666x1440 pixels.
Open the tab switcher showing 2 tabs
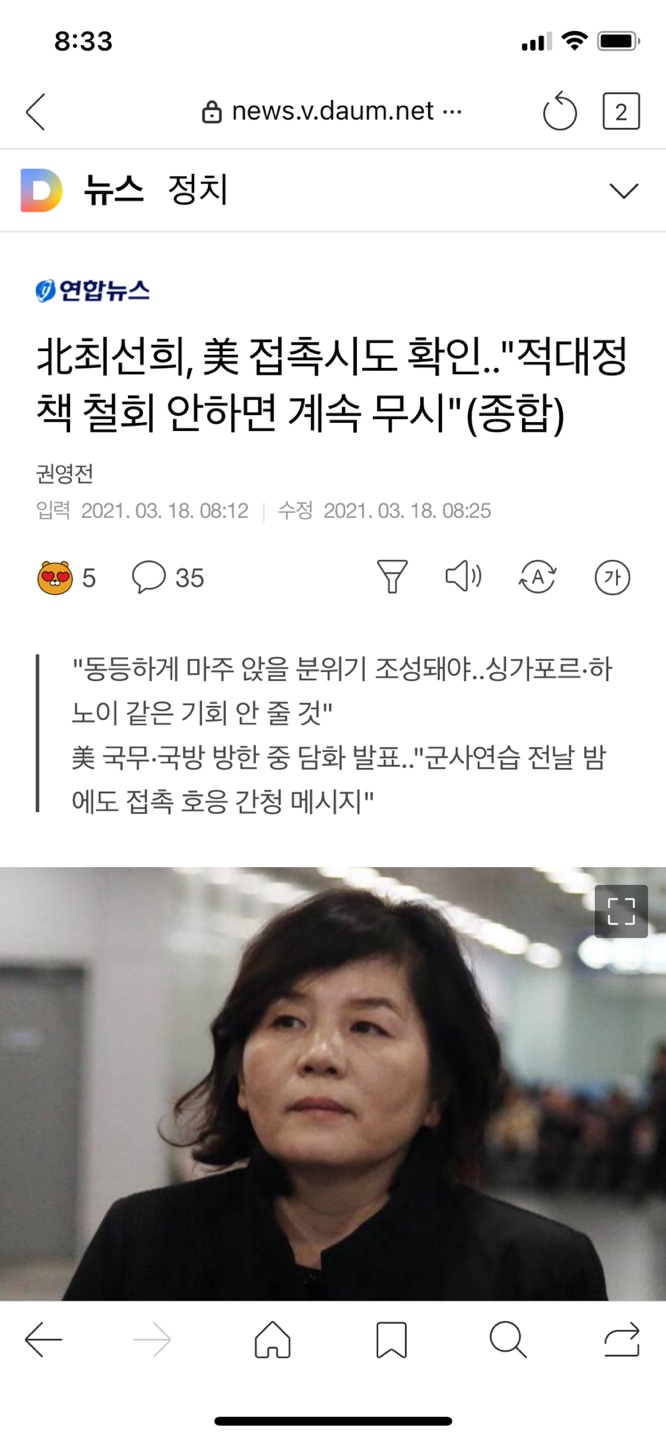coord(620,111)
